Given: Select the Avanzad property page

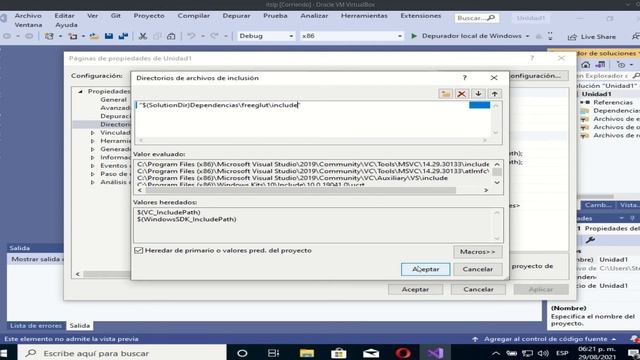Looking at the screenshot, I should (x=115, y=108).
